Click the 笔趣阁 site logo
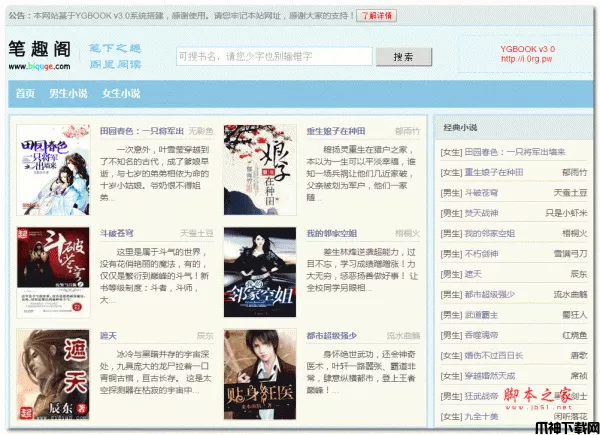 click(39, 55)
